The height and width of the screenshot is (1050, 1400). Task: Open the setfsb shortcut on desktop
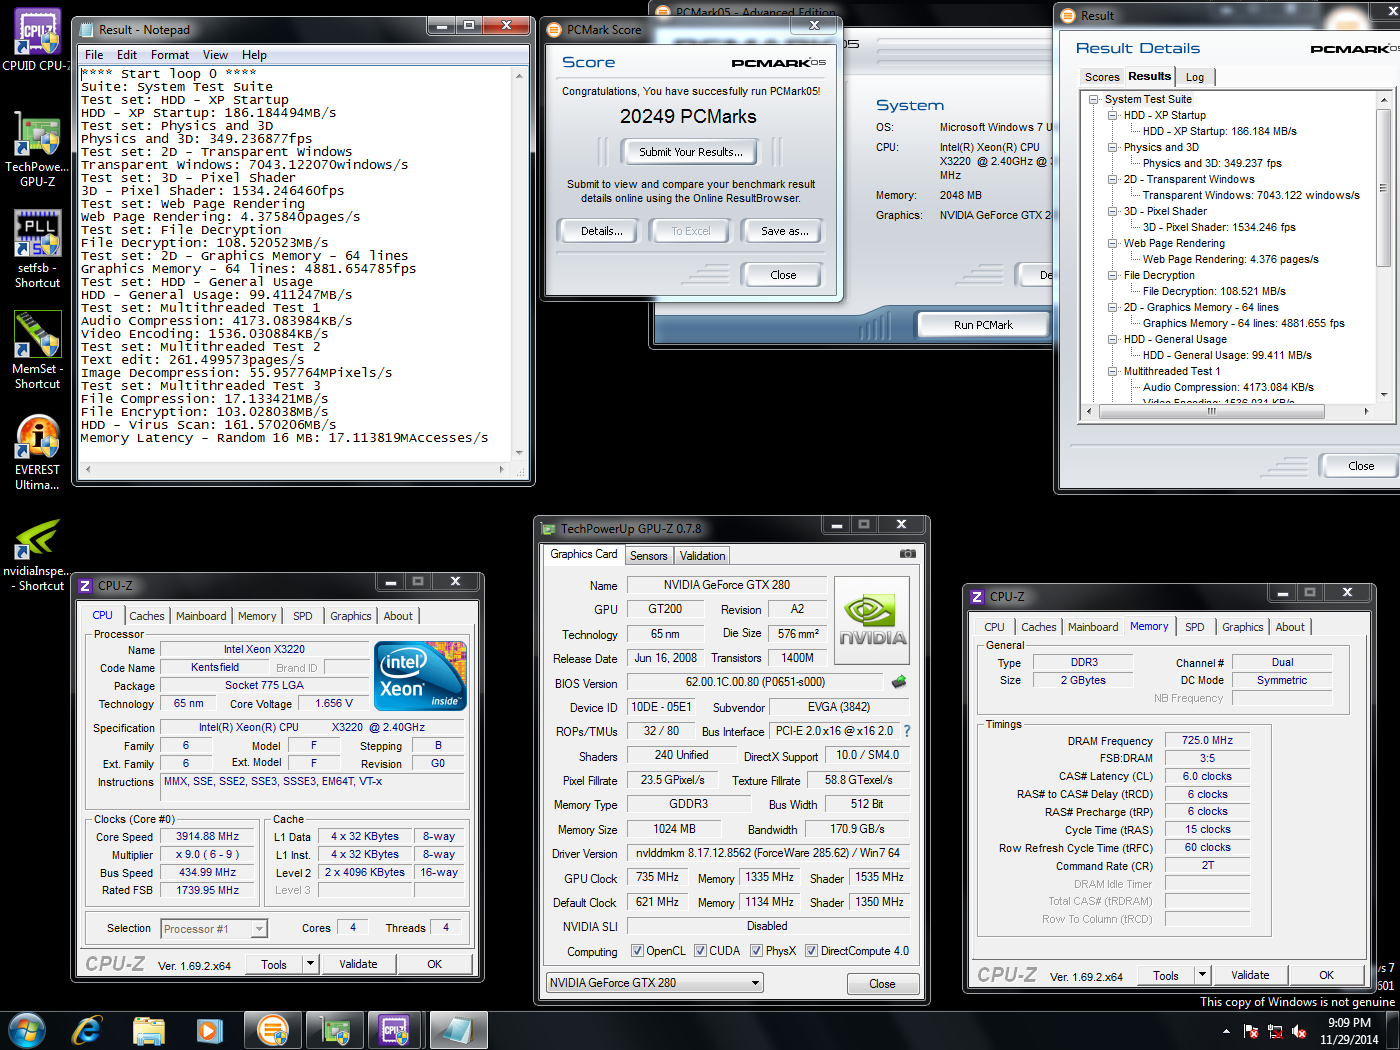37,248
